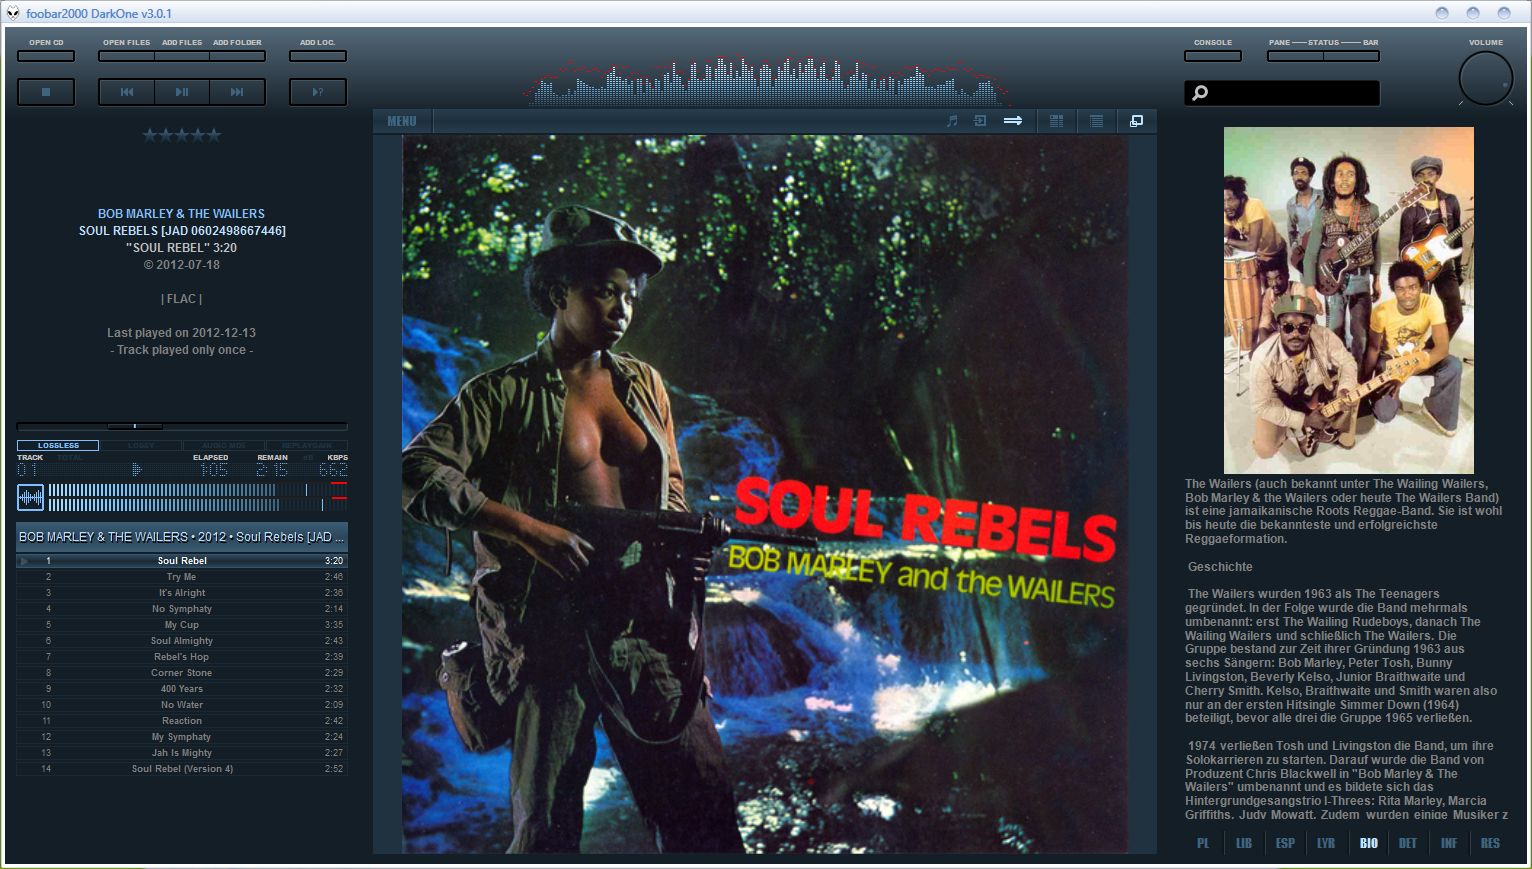Switch to list view layout icon
Image resolution: width=1532 pixels, height=869 pixels.
(x=1096, y=121)
